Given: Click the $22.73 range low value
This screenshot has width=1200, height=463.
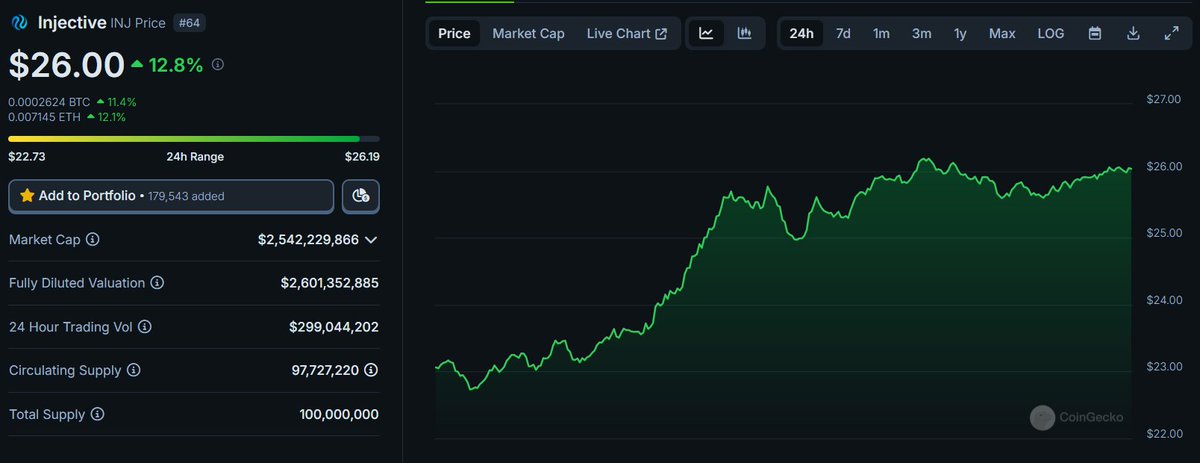Looking at the screenshot, I should tap(26, 156).
